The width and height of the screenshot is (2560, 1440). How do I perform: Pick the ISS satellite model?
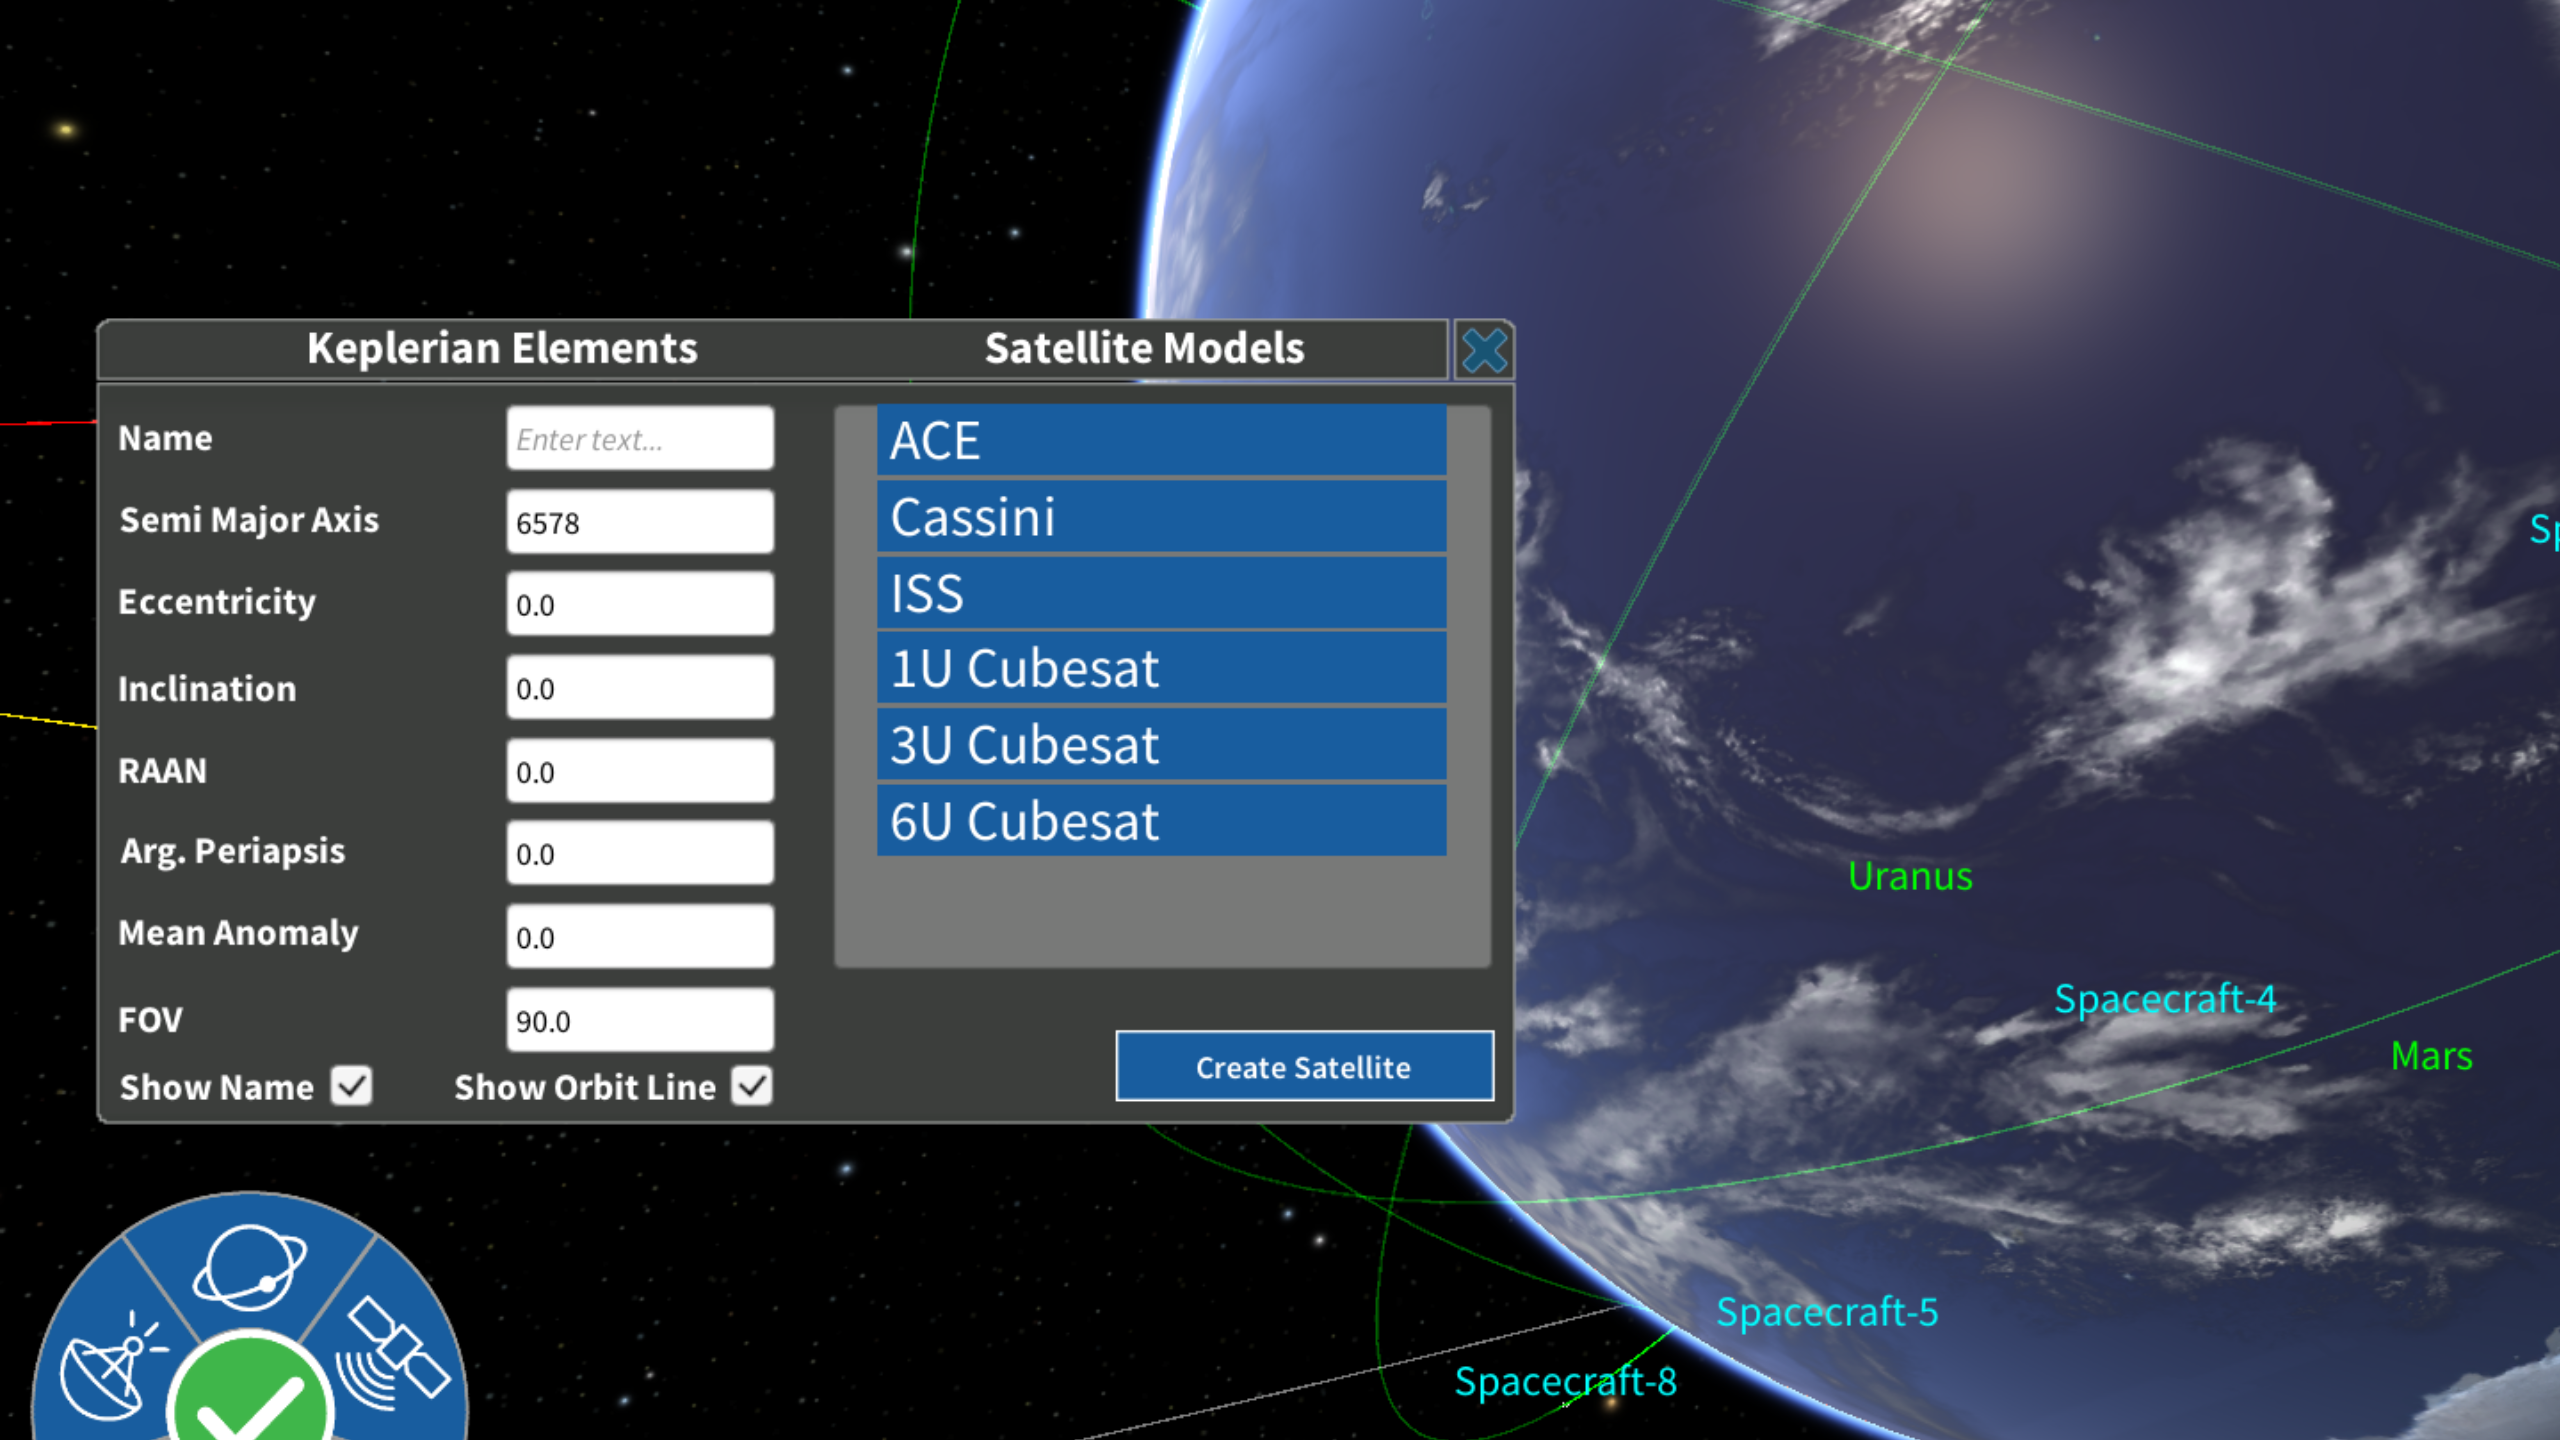coord(1161,593)
